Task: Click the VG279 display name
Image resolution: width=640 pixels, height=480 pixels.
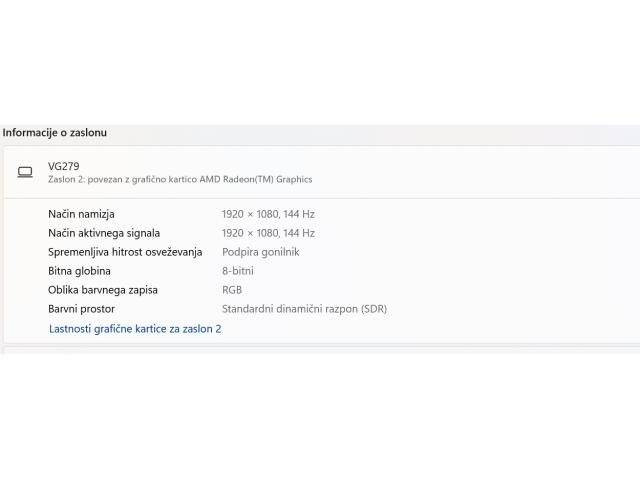Action: pos(63,166)
